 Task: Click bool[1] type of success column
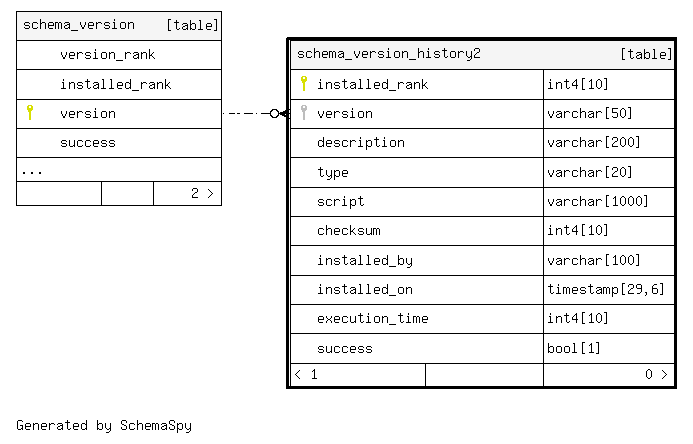(x=574, y=349)
